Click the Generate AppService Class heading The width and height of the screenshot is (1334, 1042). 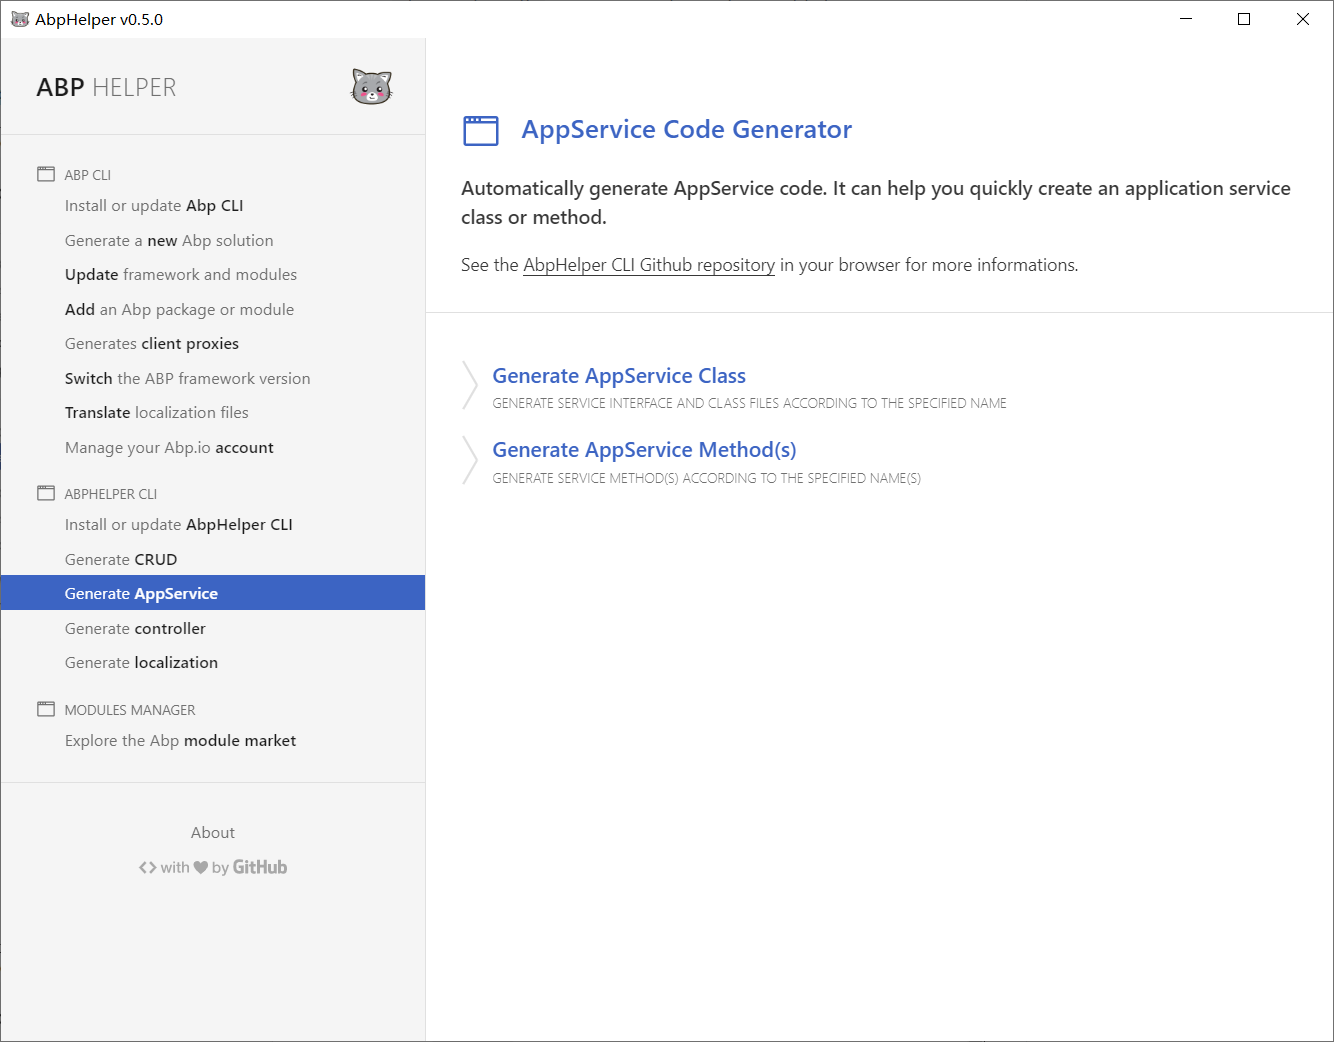pos(619,376)
